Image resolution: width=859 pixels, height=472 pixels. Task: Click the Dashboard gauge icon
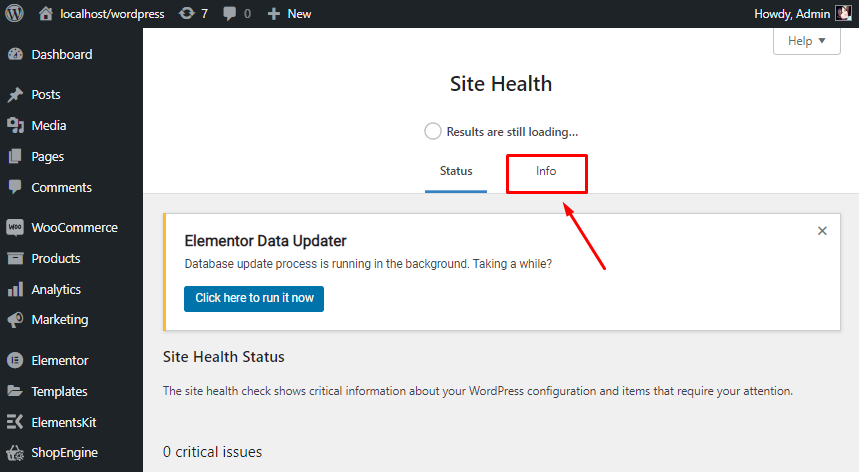[15, 55]
